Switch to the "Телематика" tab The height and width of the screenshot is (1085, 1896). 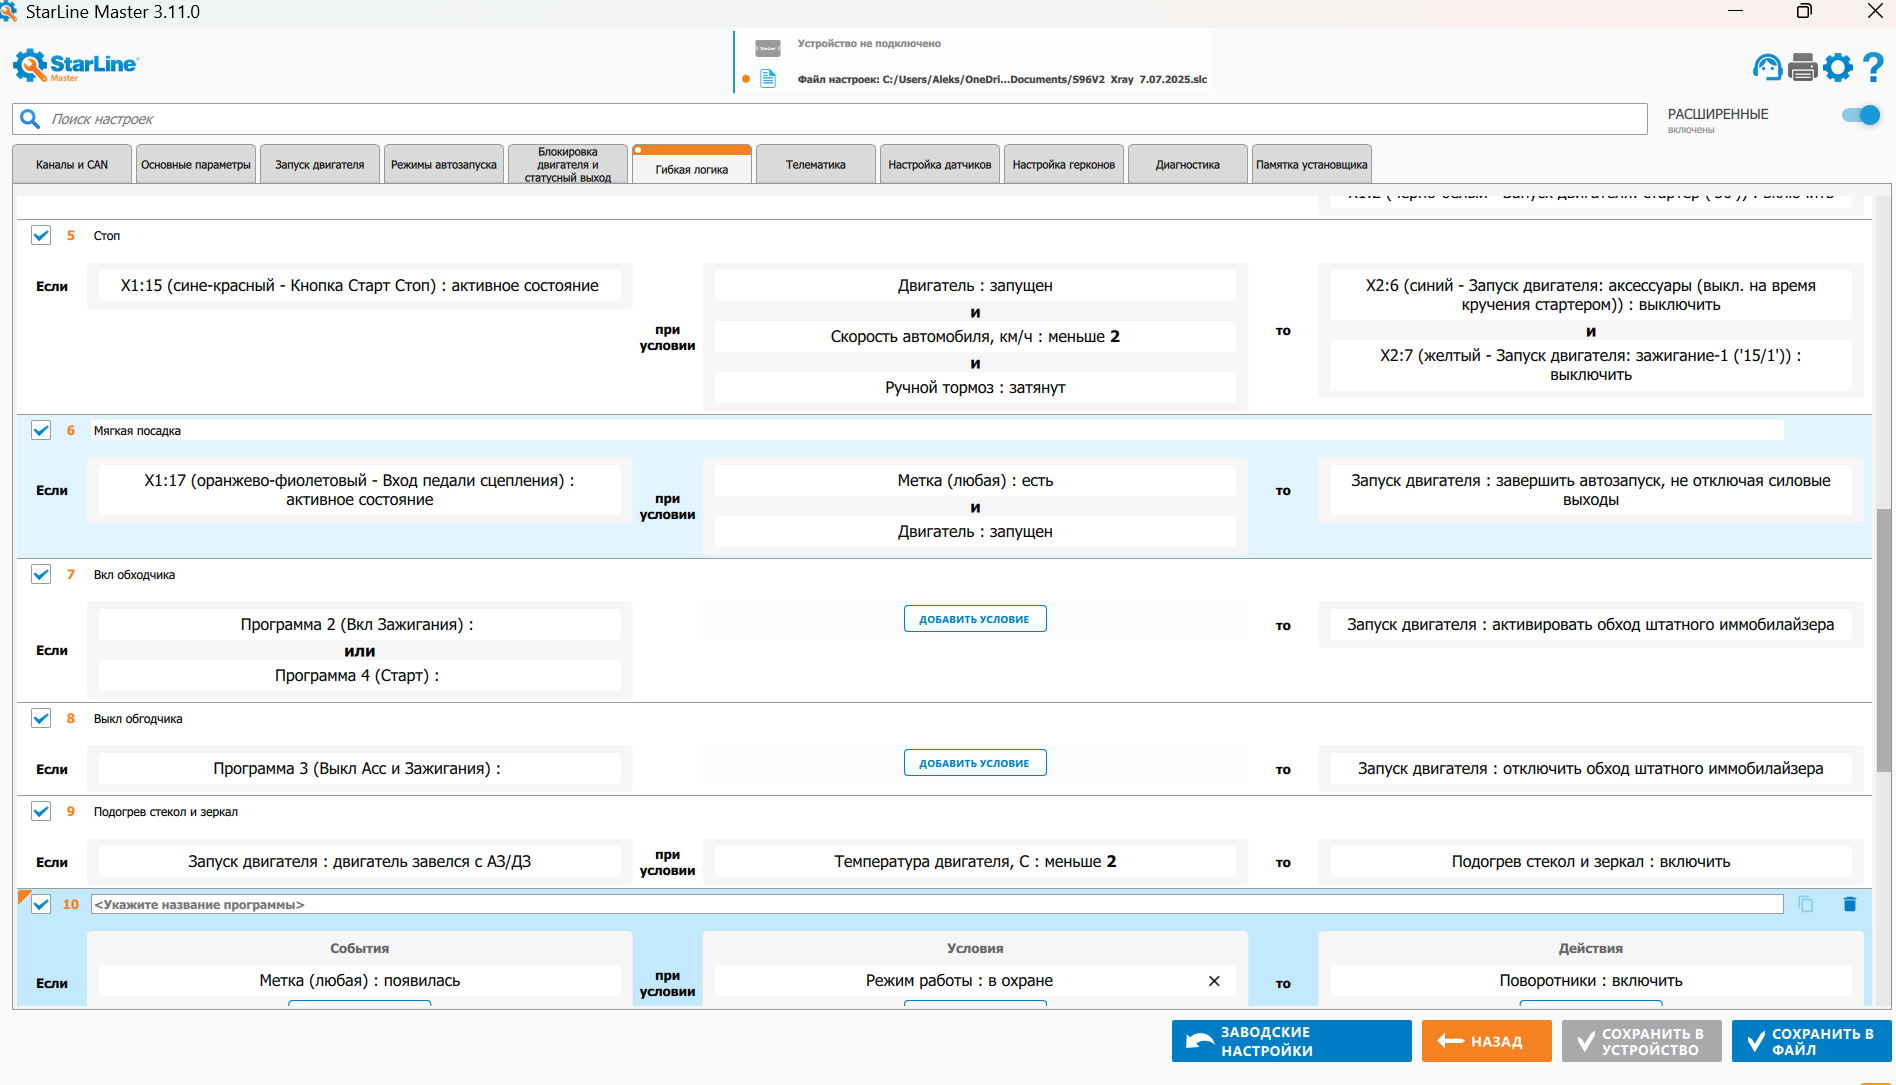click(815, 165)
